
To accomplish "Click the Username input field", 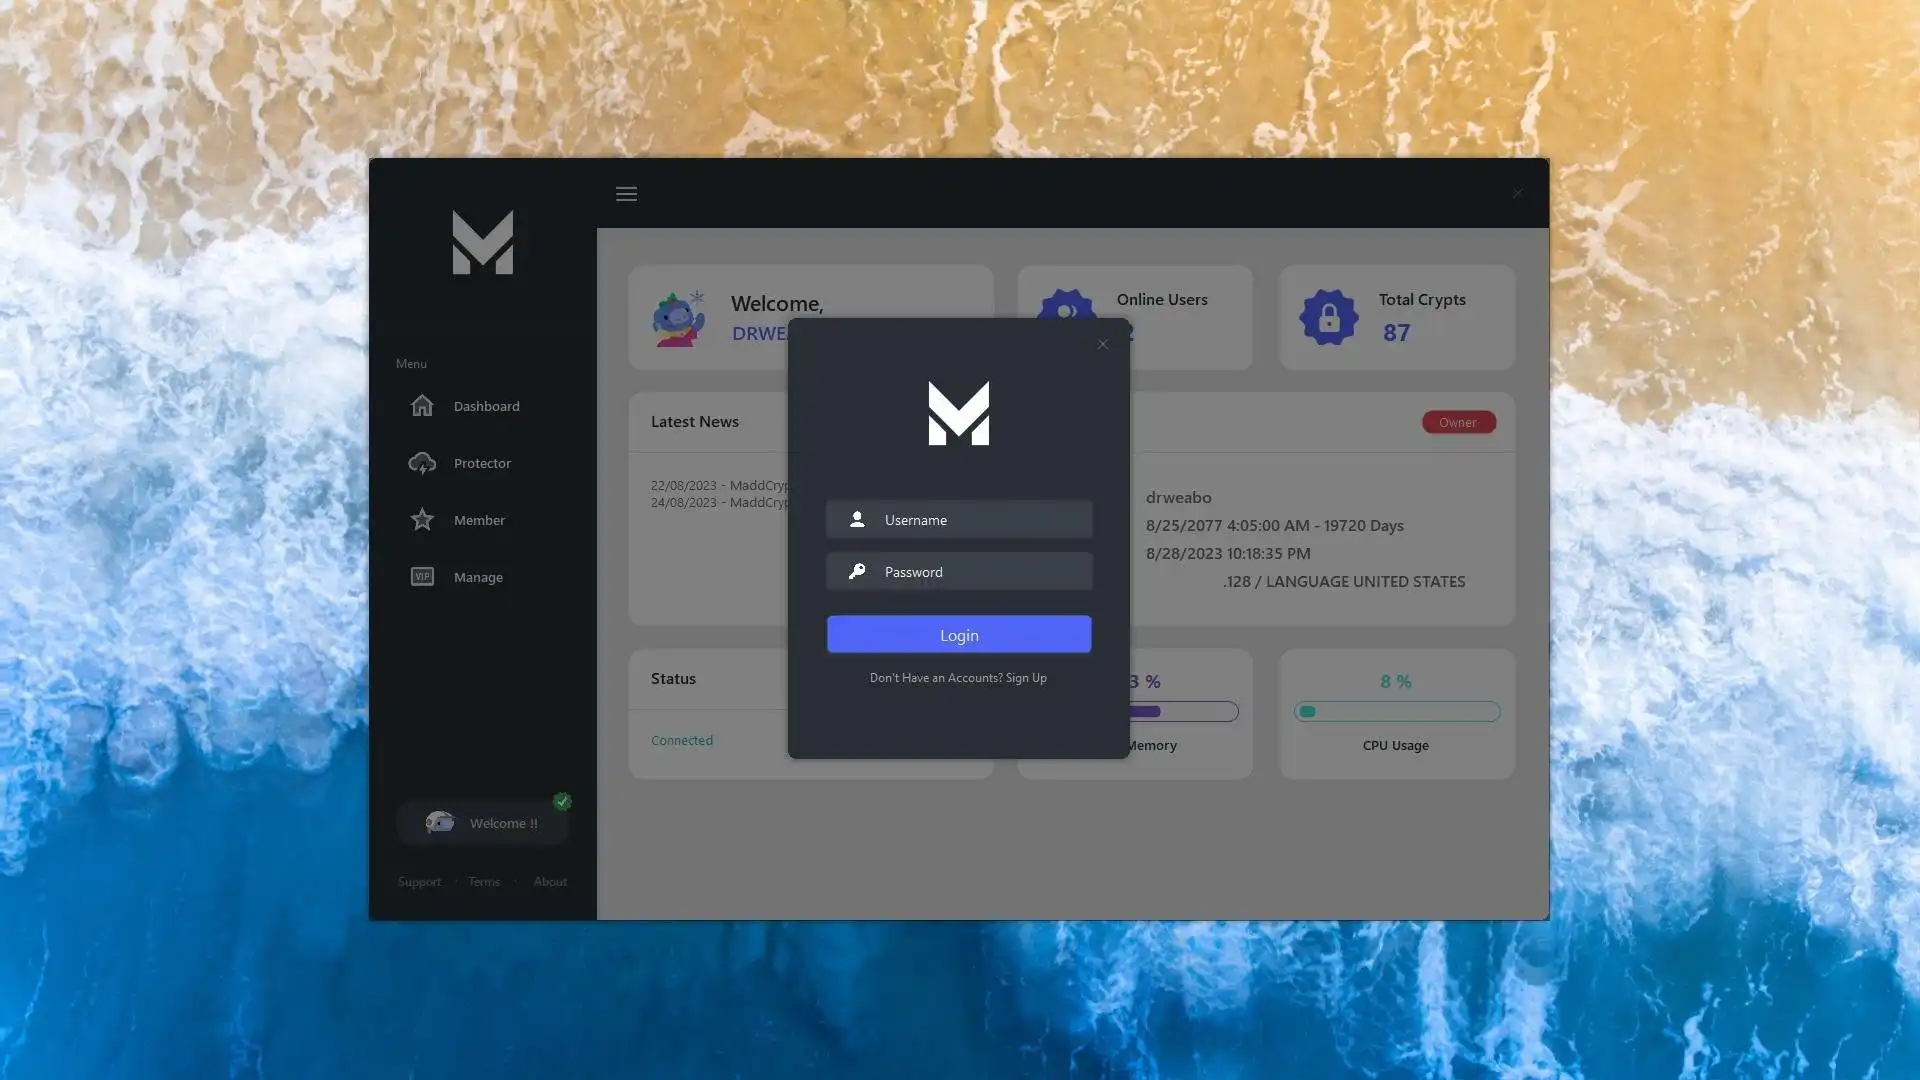I will pos(960,520).
